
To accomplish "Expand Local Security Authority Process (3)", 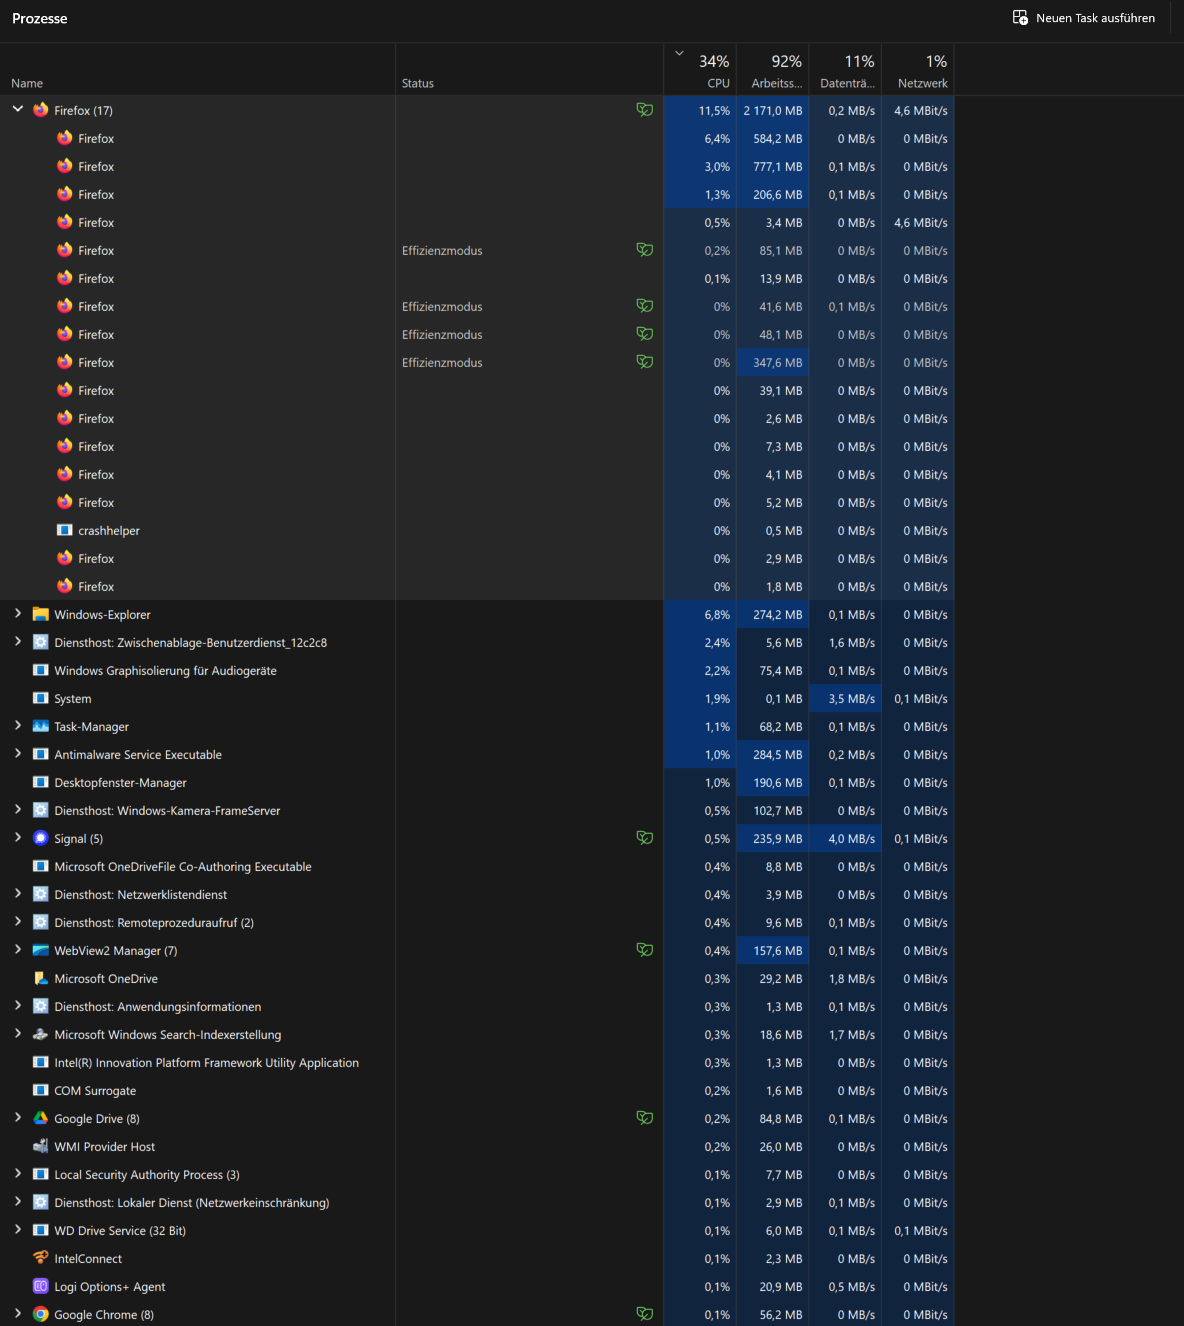I will coord(18,1173).
